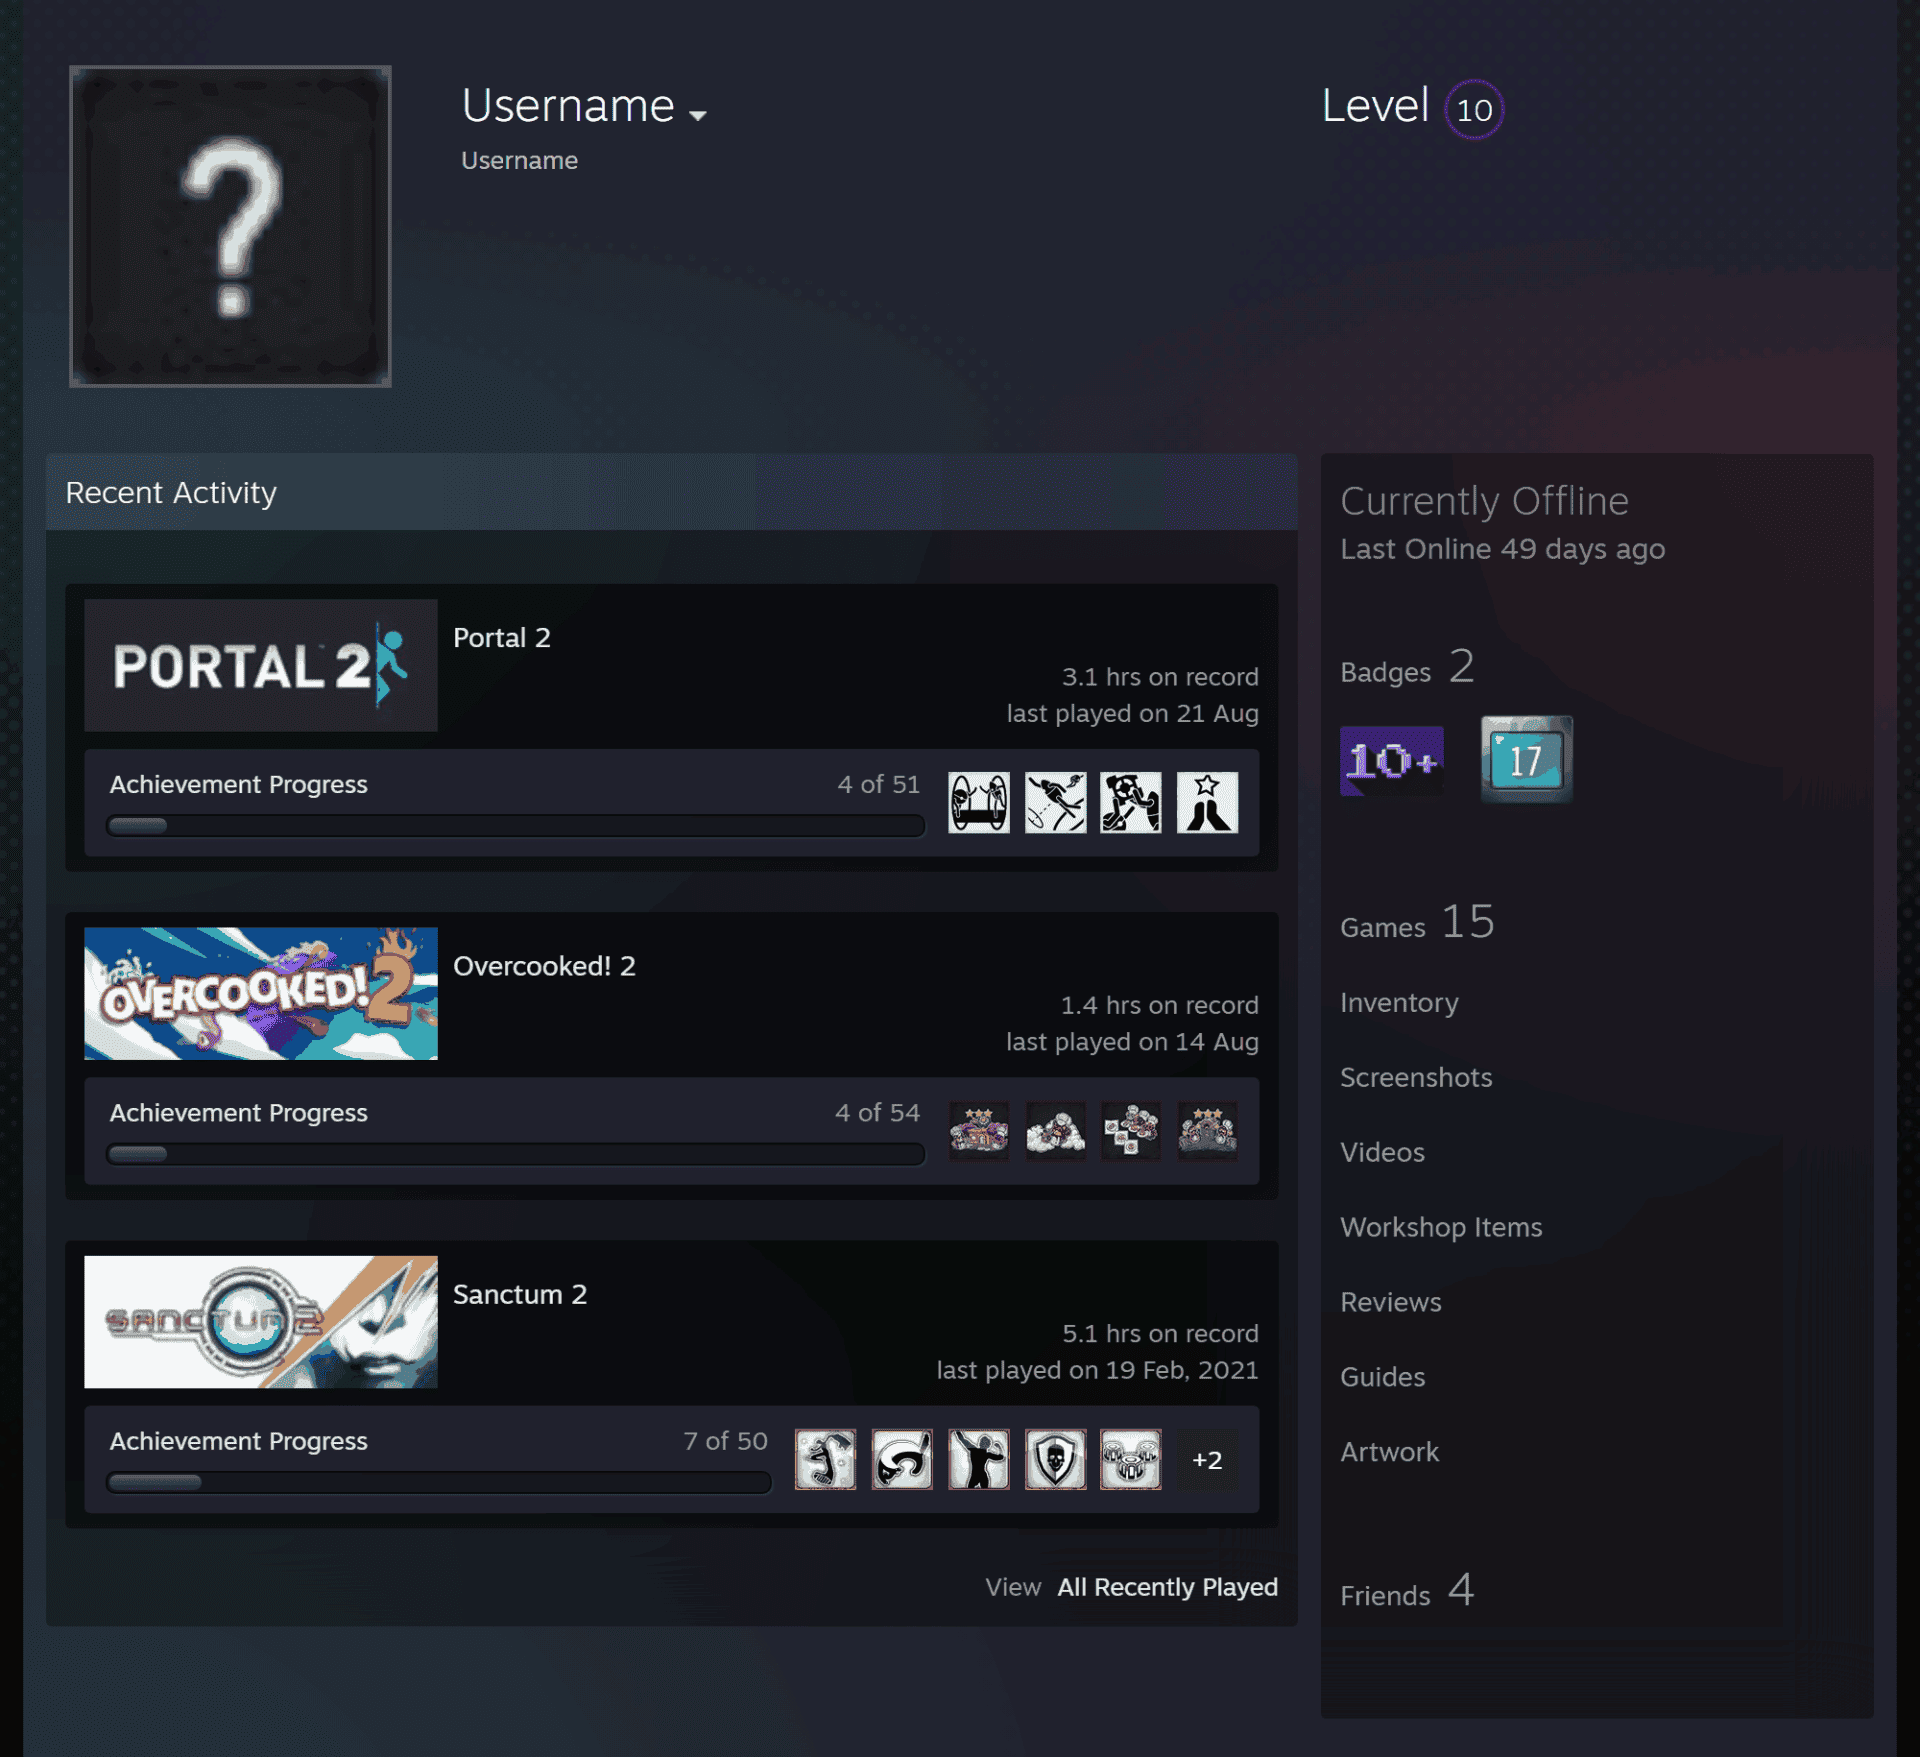This screenshot has width=1920, height=1757.
Task: Open the 17 game collector badge
Action: point(1526,759)
